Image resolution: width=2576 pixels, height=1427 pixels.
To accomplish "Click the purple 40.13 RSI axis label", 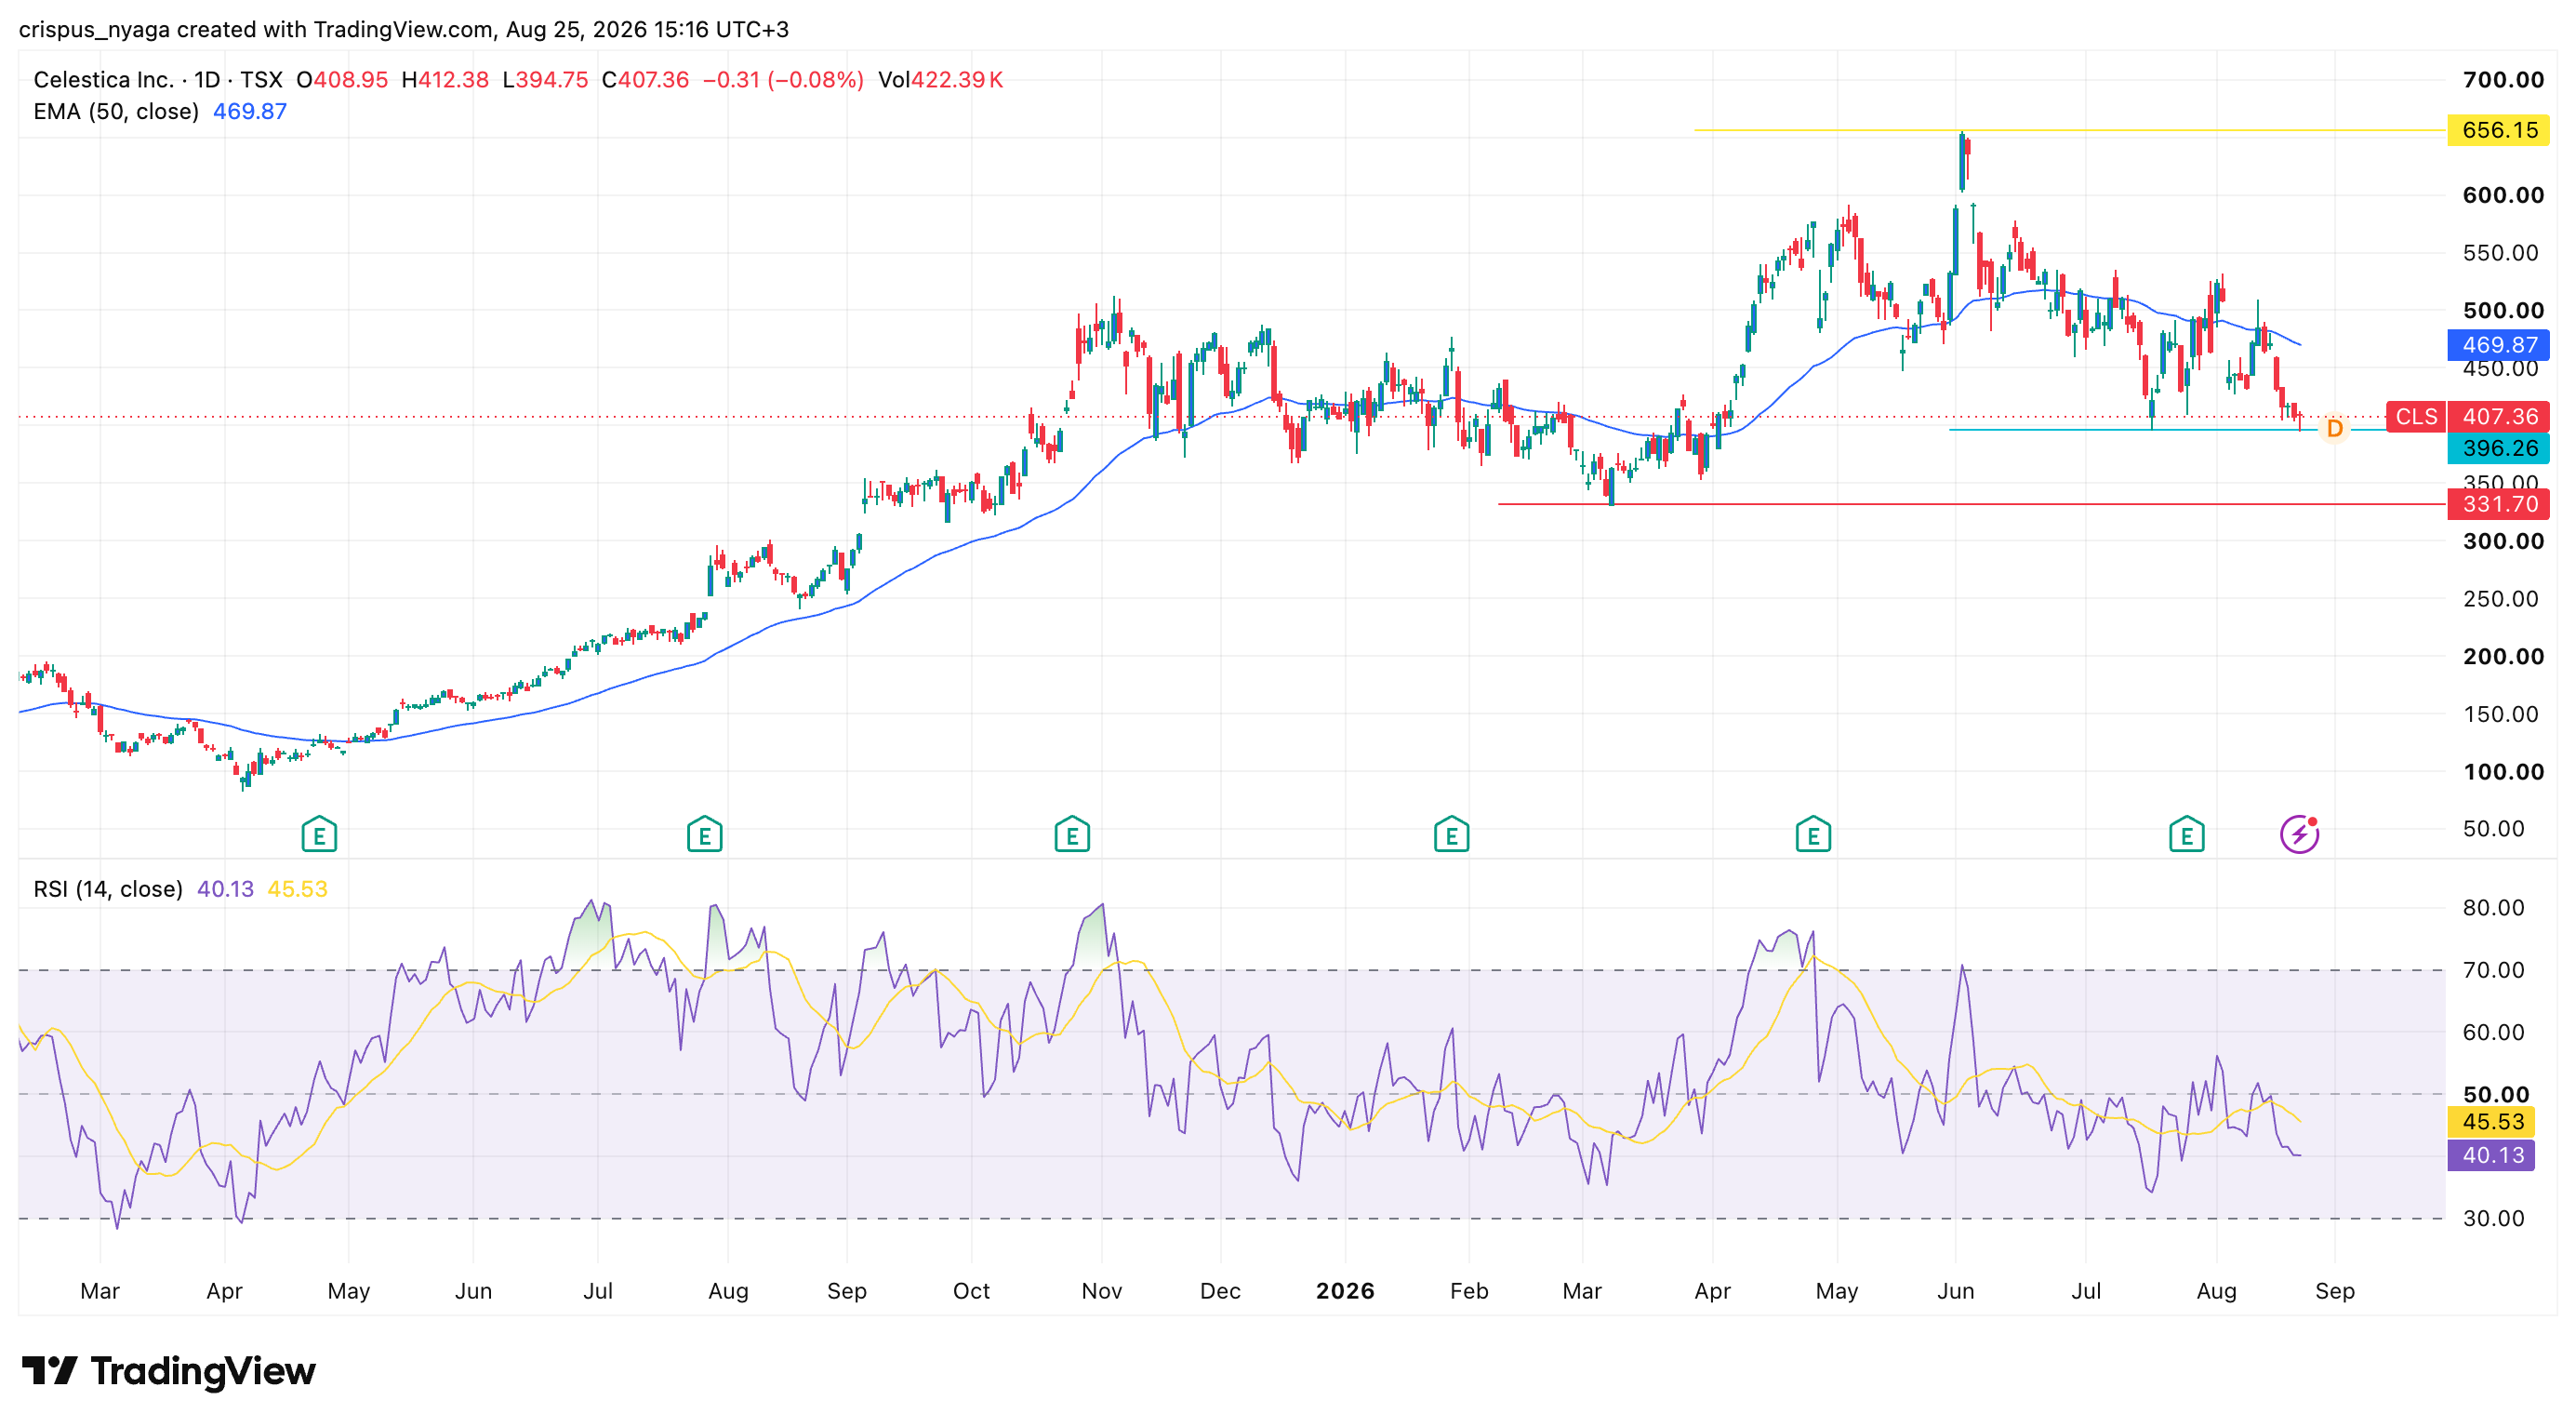I will coord(2491,1156).
